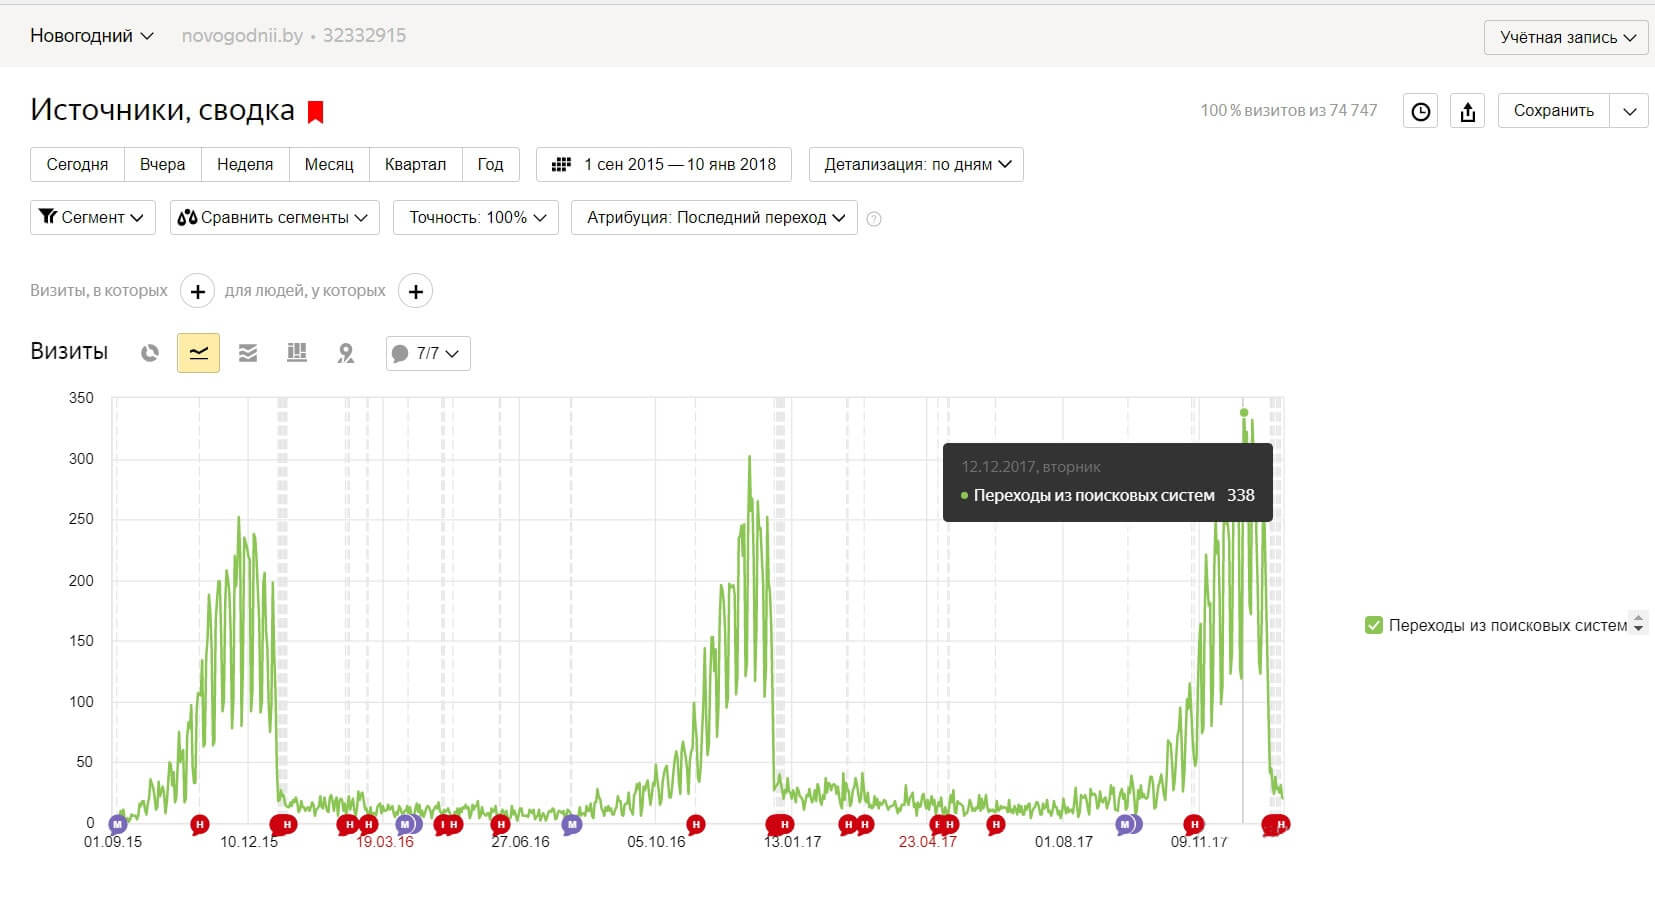Select the bar columns chart view
This screenshot has width=1655, height=922.
pyautogui.click(x=297, y=353)
